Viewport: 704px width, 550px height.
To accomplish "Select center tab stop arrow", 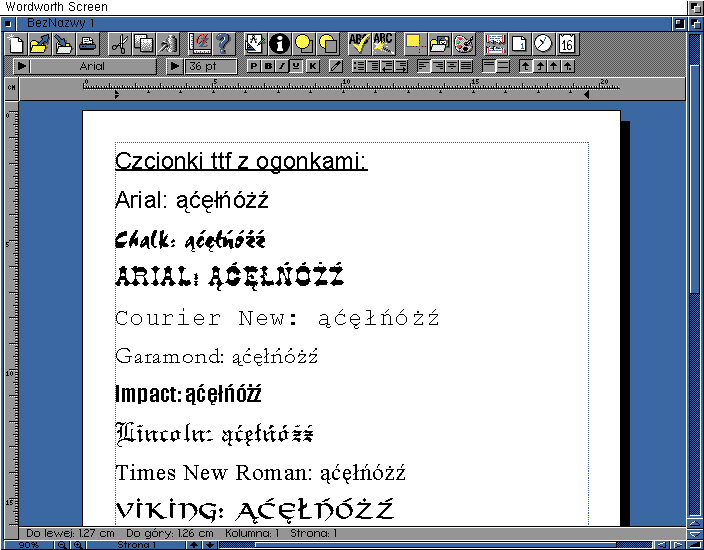I will coord(554,66).
